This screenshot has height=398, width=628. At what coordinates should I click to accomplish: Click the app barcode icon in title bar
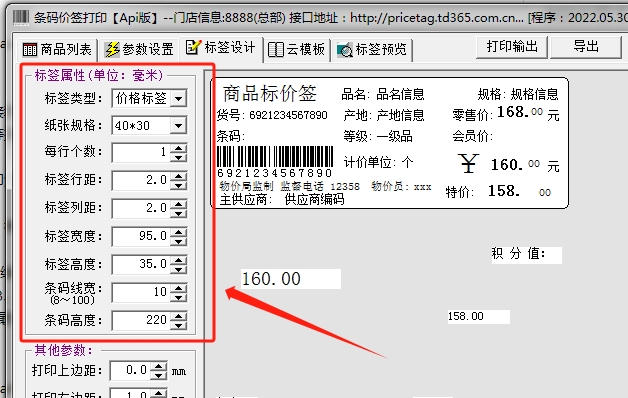click(21, 18)
